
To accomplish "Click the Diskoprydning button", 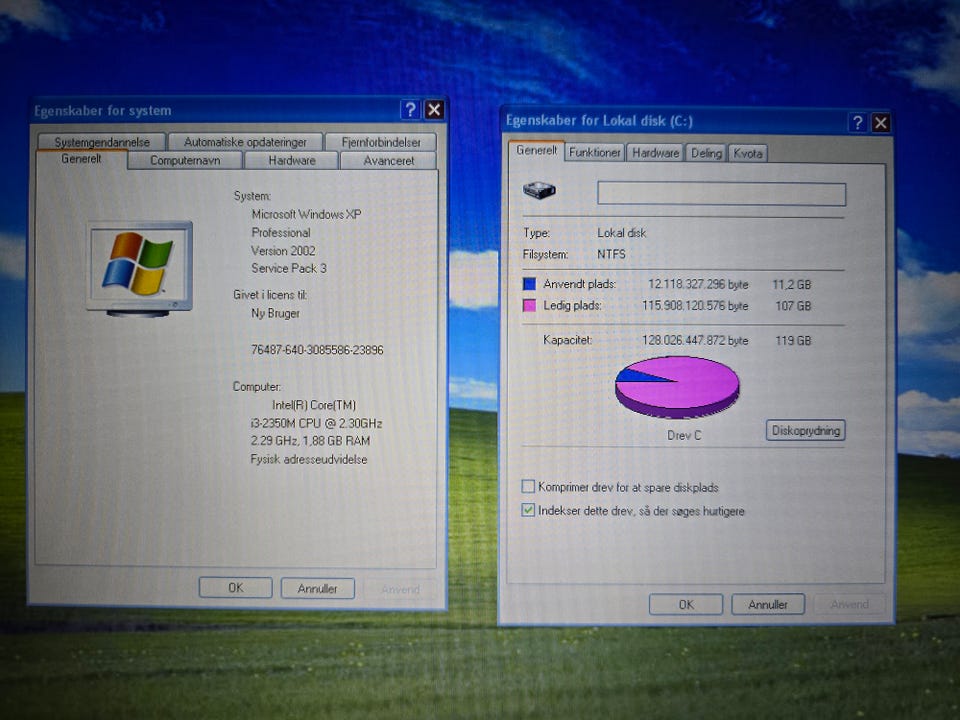I will click(805, 430).
